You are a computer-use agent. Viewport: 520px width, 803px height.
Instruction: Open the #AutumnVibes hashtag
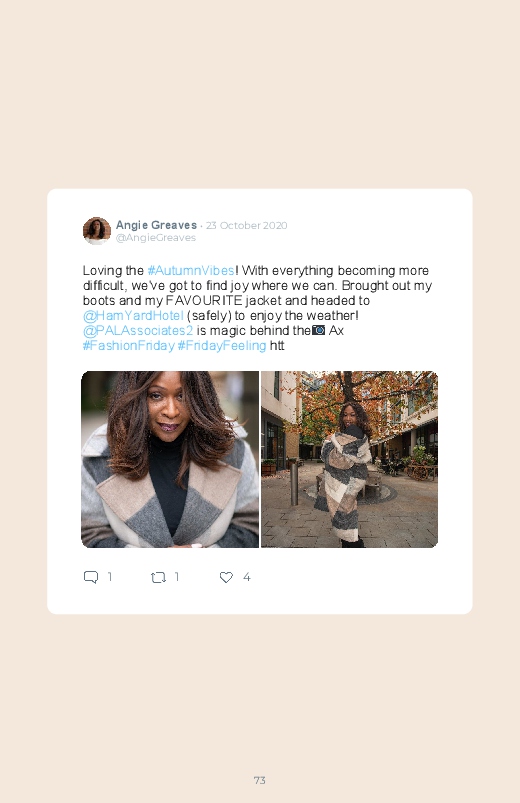tap(191, 270)
